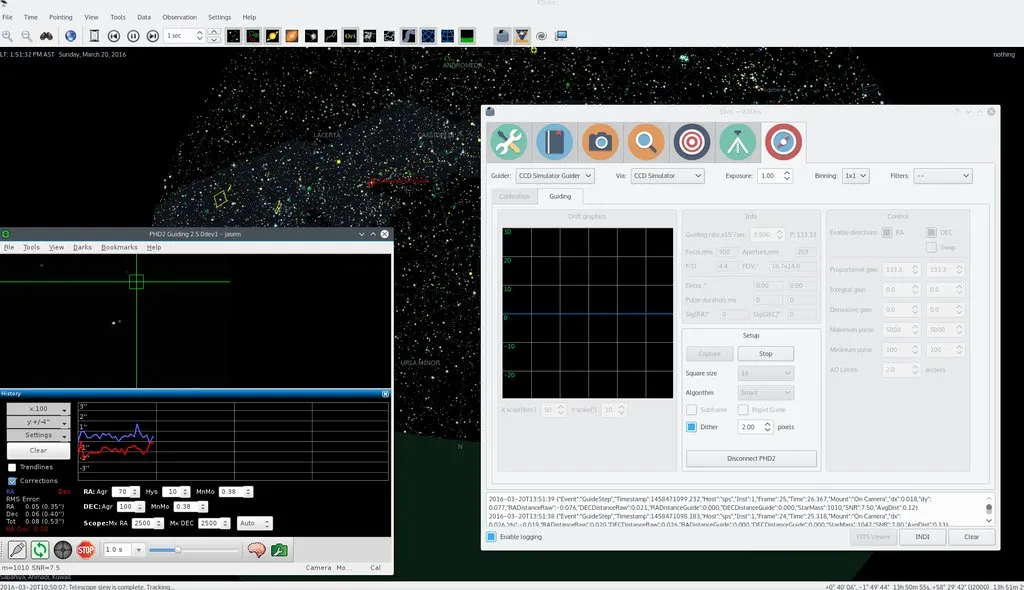
Task: Open Ekos Align target module
Action: tap(692, 142)
